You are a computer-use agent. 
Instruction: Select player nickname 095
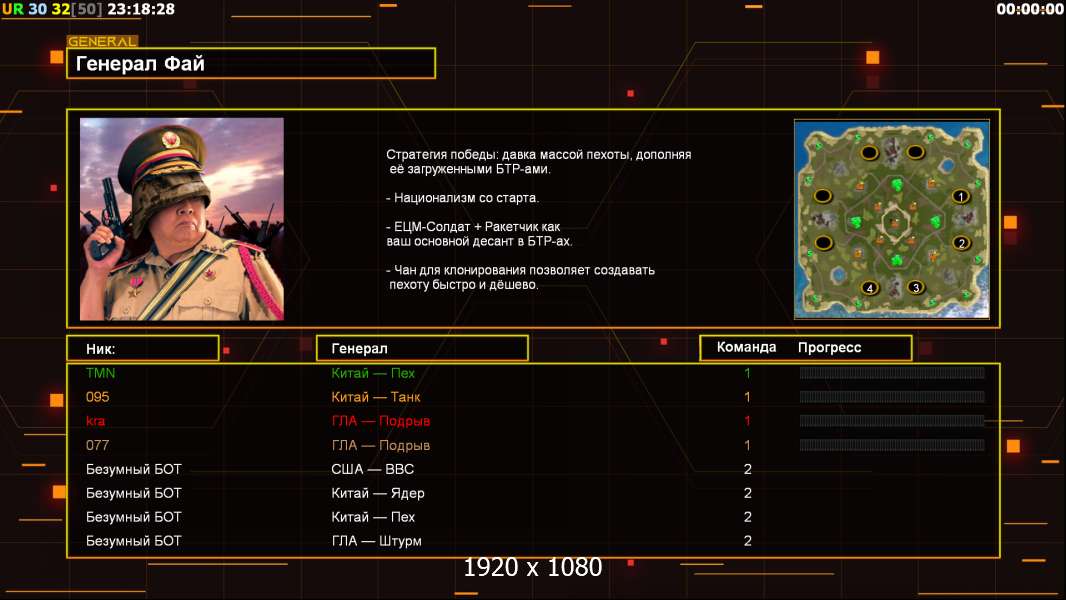tap(97, 397)
